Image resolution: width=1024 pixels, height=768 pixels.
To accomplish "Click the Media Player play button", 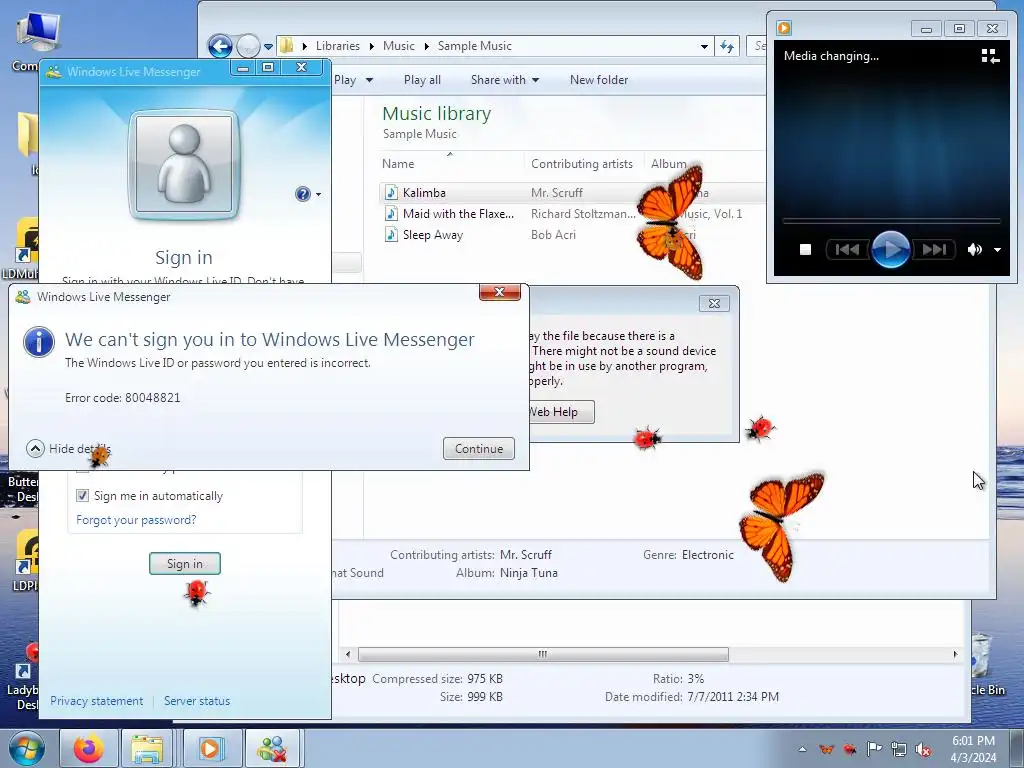I will [890, 249].
